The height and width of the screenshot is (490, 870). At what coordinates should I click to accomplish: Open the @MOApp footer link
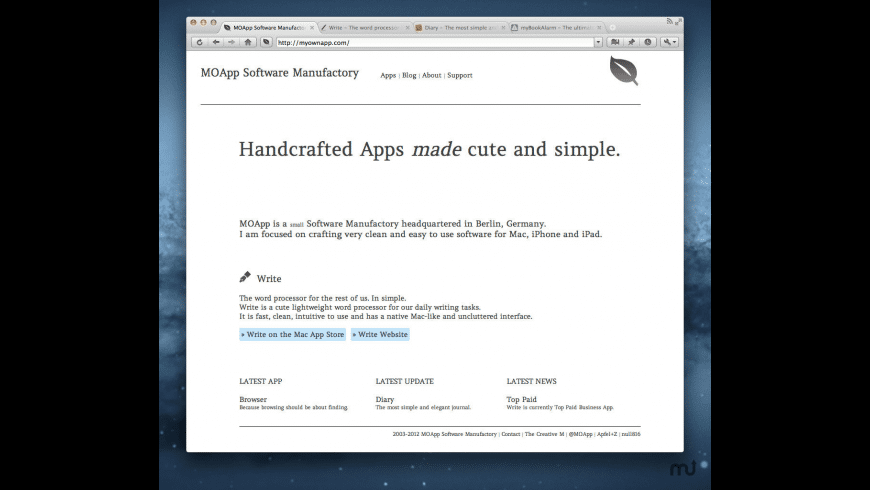click(x=580, y=435)
